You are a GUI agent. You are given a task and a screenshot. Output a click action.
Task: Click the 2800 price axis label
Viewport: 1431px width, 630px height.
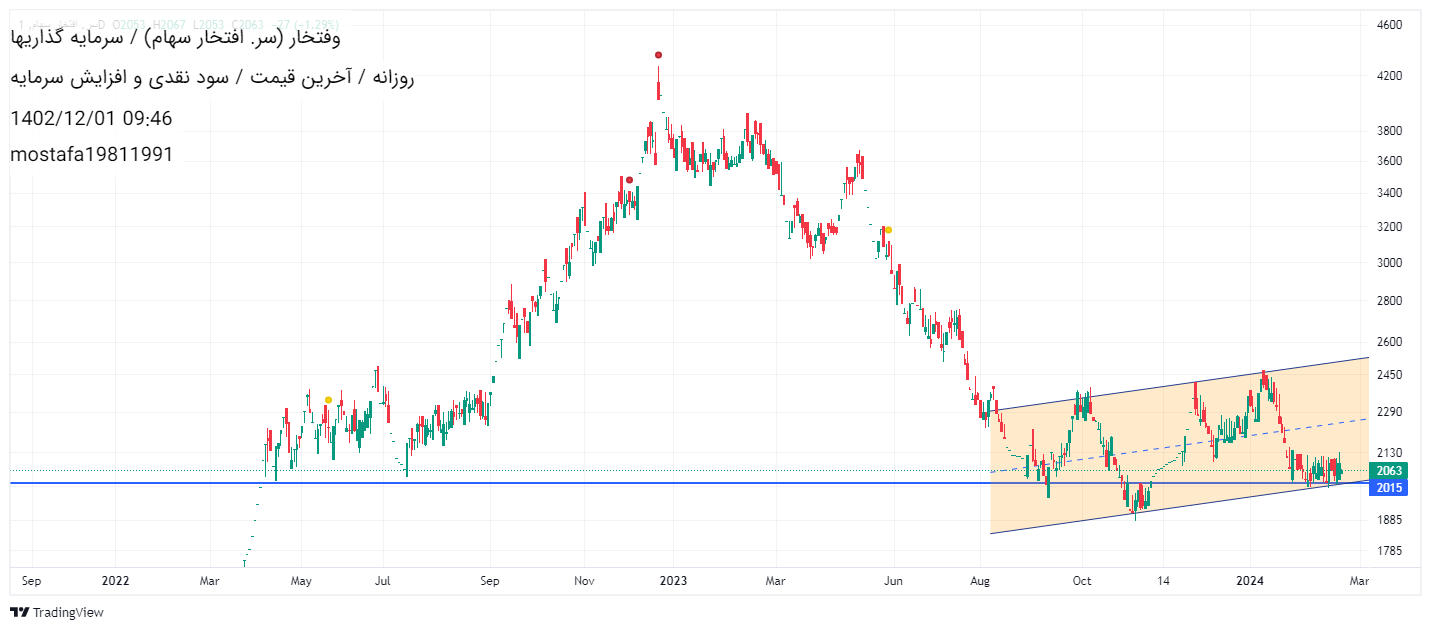[x=1390, y=301]
